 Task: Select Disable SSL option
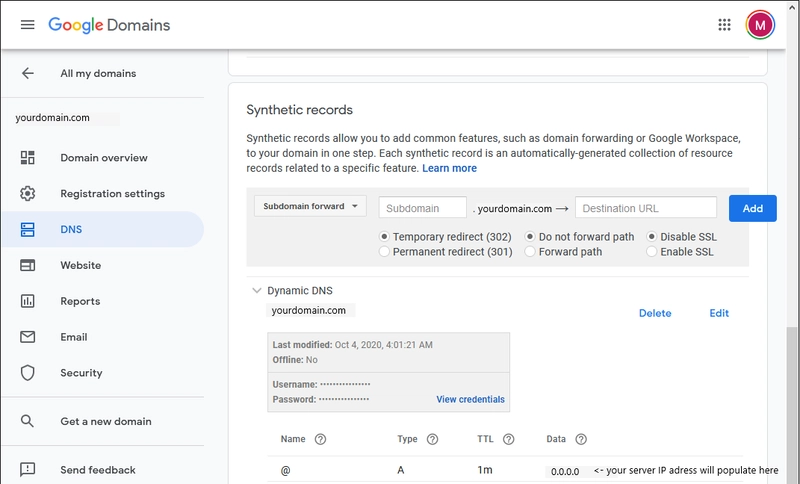pos(652,237)
